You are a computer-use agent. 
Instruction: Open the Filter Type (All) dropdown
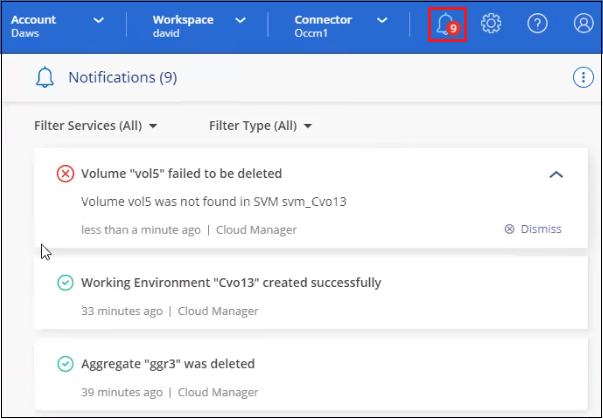point(261,126)
